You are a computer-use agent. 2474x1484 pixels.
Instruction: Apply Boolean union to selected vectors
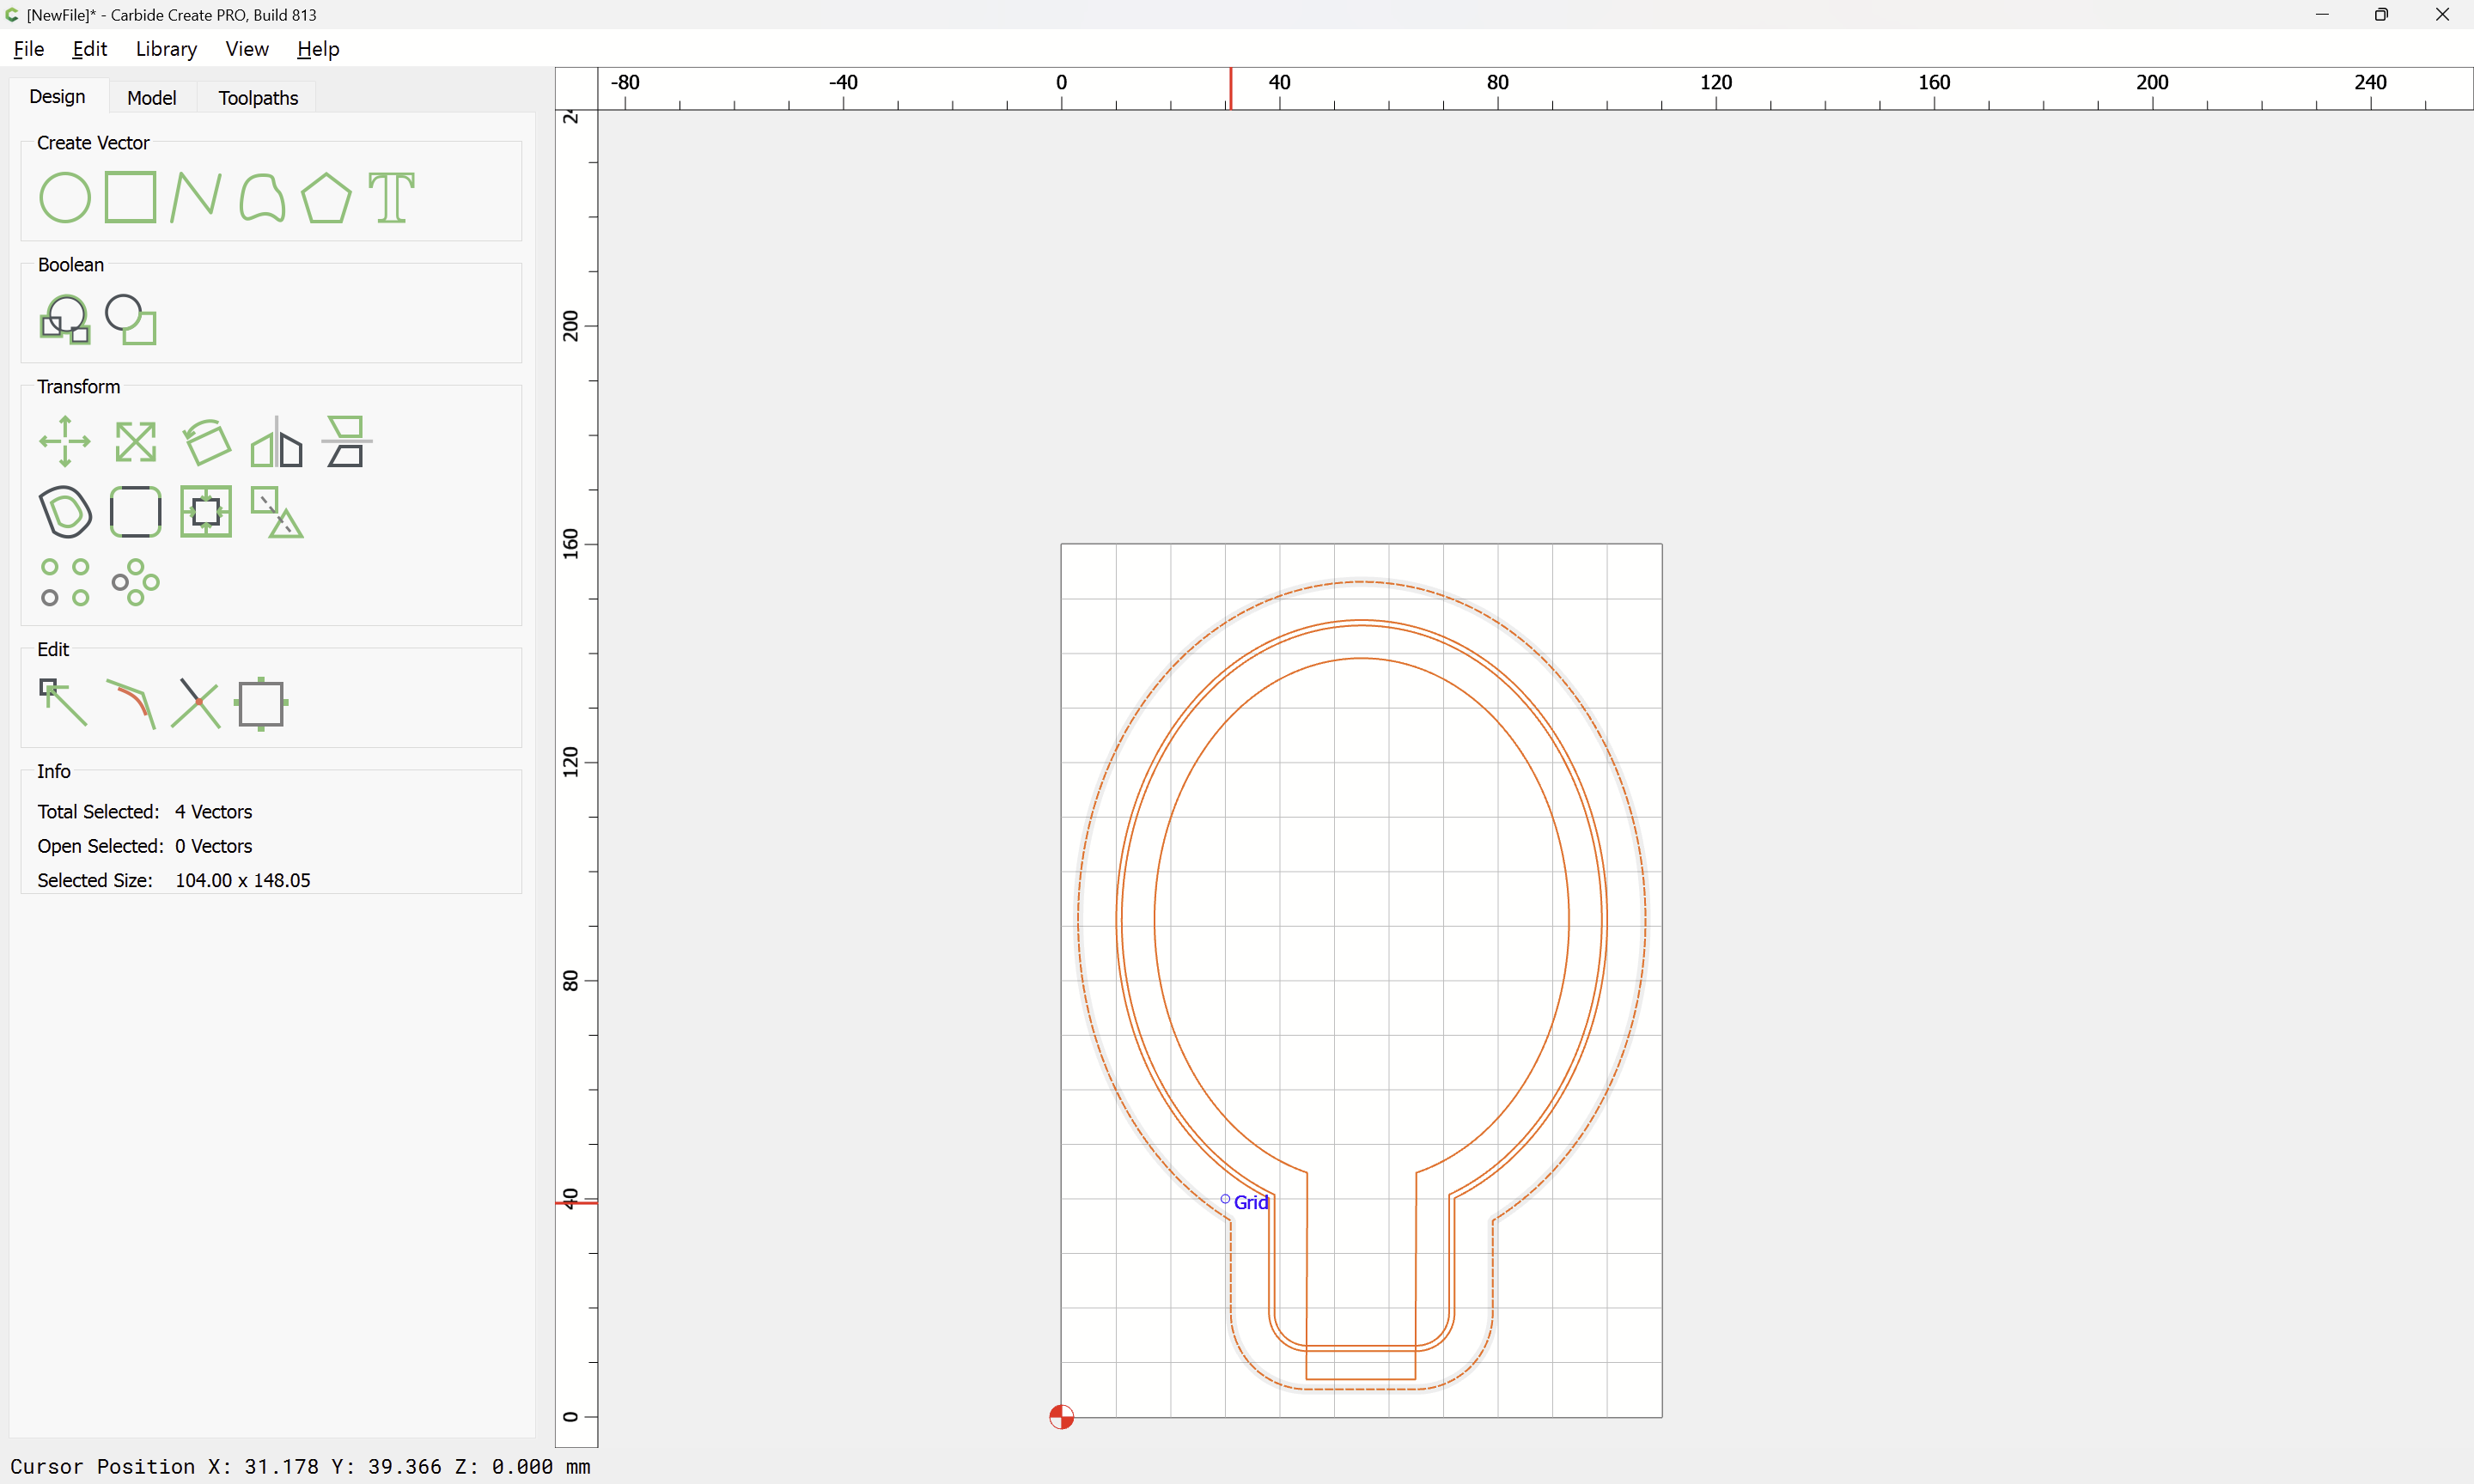coord(65,319)
